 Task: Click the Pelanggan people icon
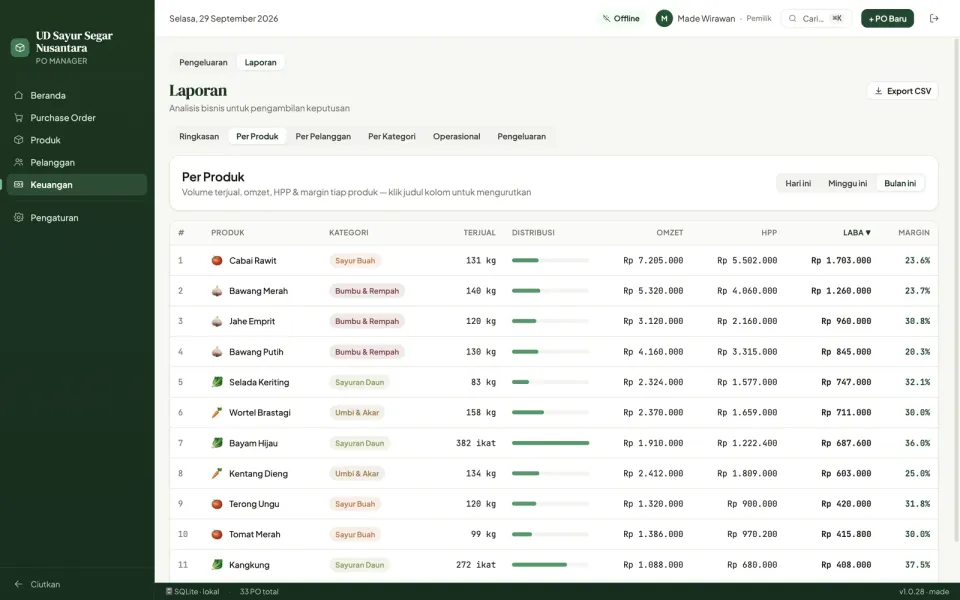[18, 162]
